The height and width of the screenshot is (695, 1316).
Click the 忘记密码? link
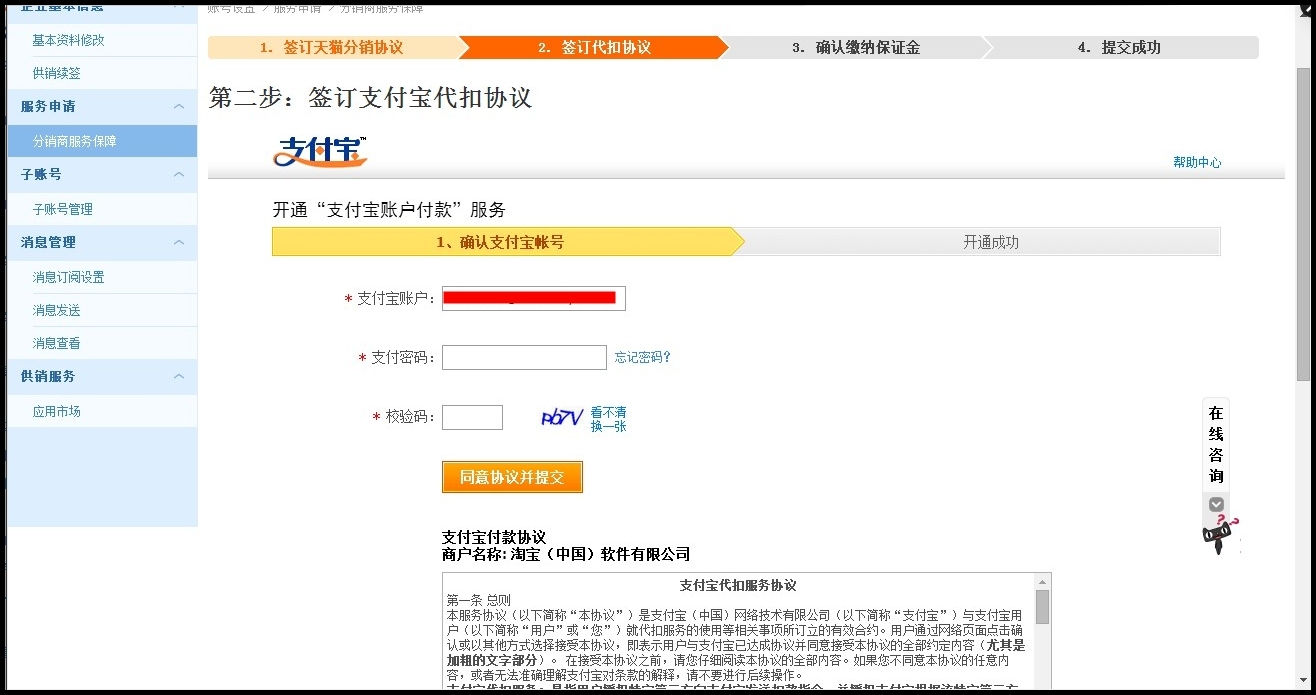pos(642,358)
